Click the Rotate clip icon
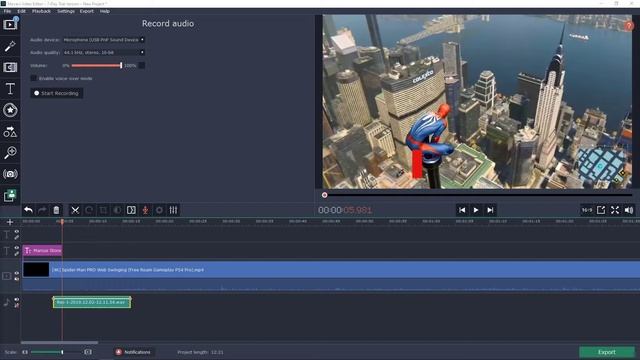 (89, 210)
